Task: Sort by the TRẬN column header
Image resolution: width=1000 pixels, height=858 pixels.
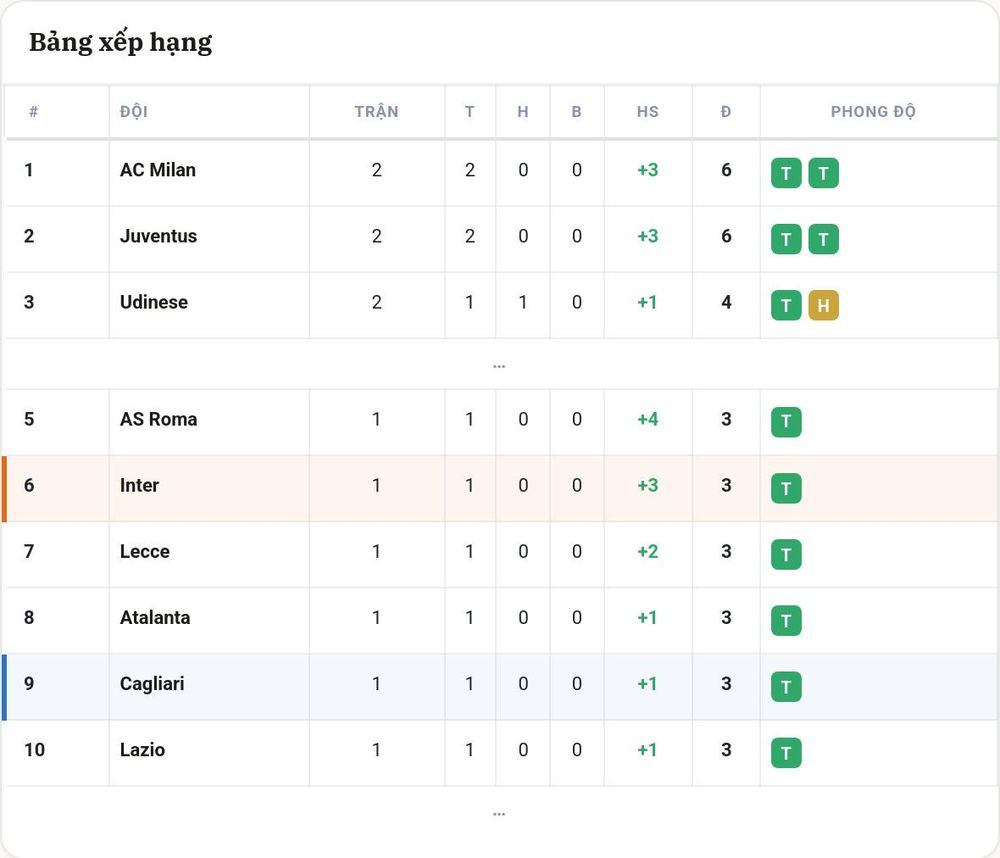Action: point(376,112)
